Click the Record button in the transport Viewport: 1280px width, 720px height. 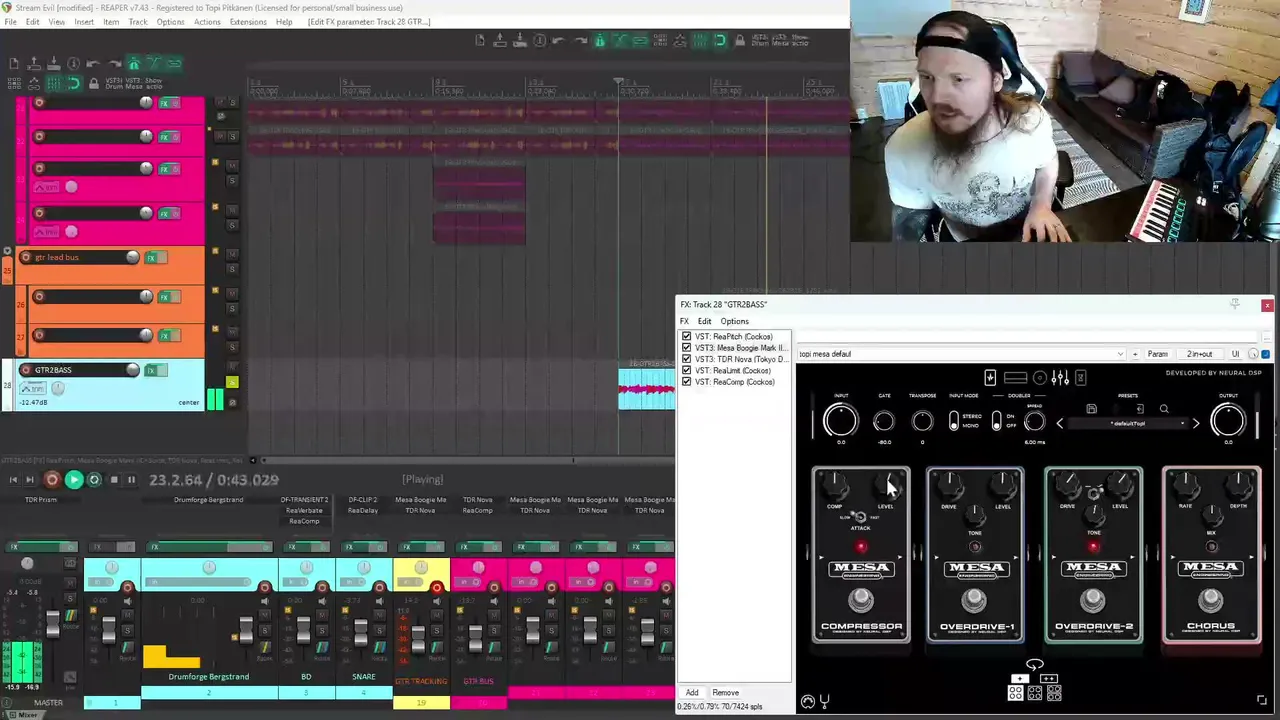click(52, 480)
